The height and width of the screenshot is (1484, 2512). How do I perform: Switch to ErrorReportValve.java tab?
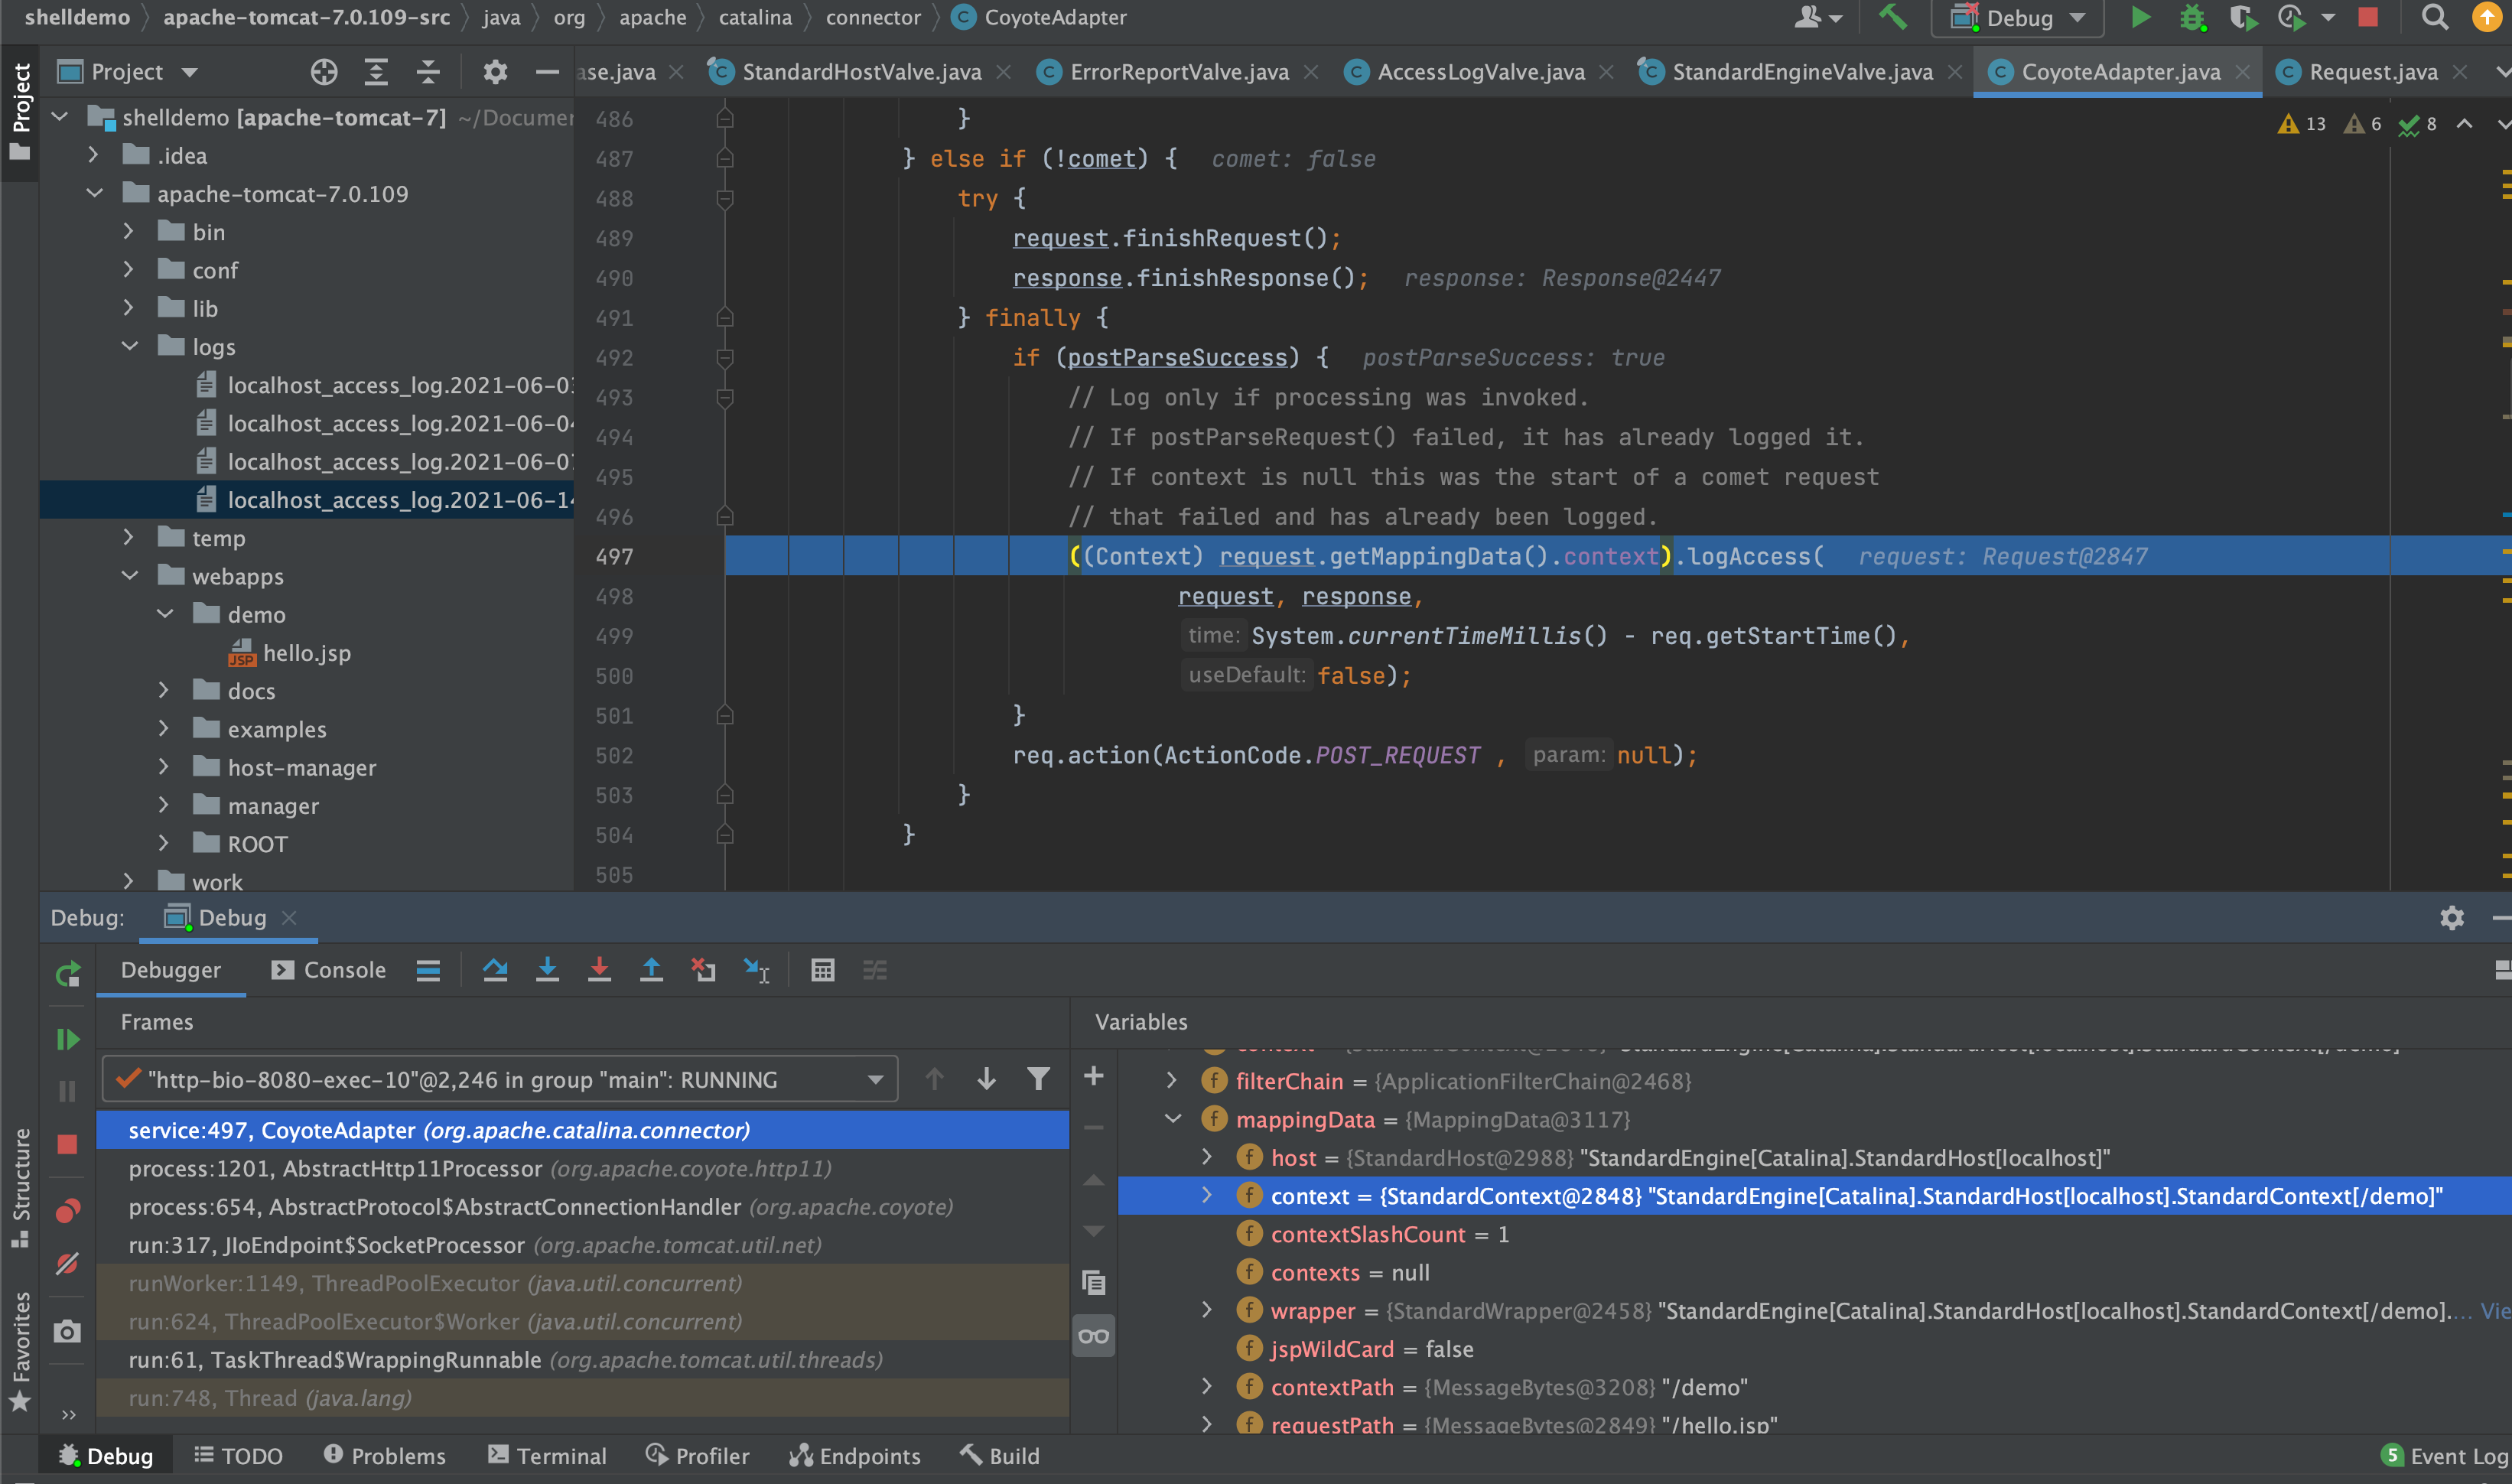point(1178,72)
